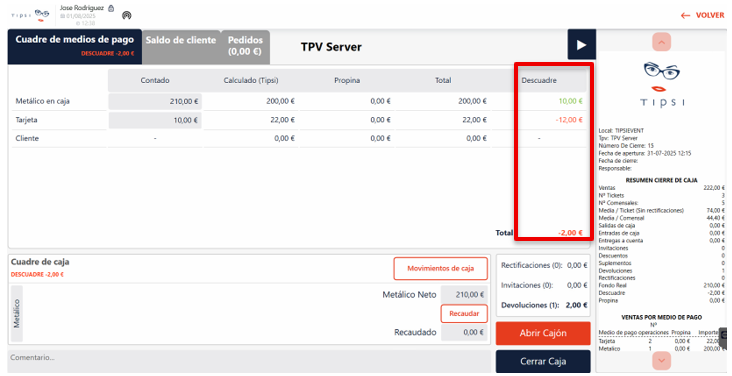Edit Contado amount for Tarjeta
Image resolution: width=732 pixels, height=376 pixels.
155,120
